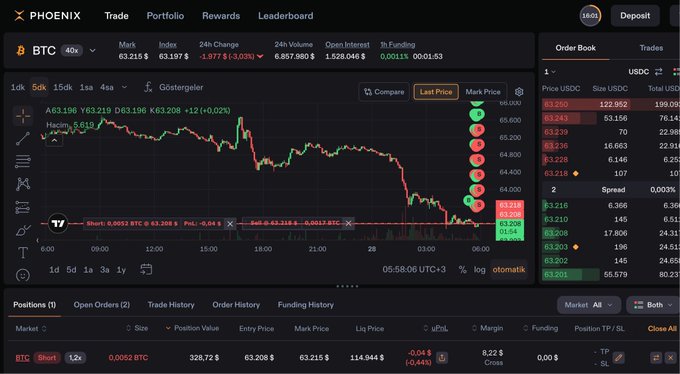Switch to Funding History tab
680x374 pixels.
pyautogui.click(x=306, y=305)
